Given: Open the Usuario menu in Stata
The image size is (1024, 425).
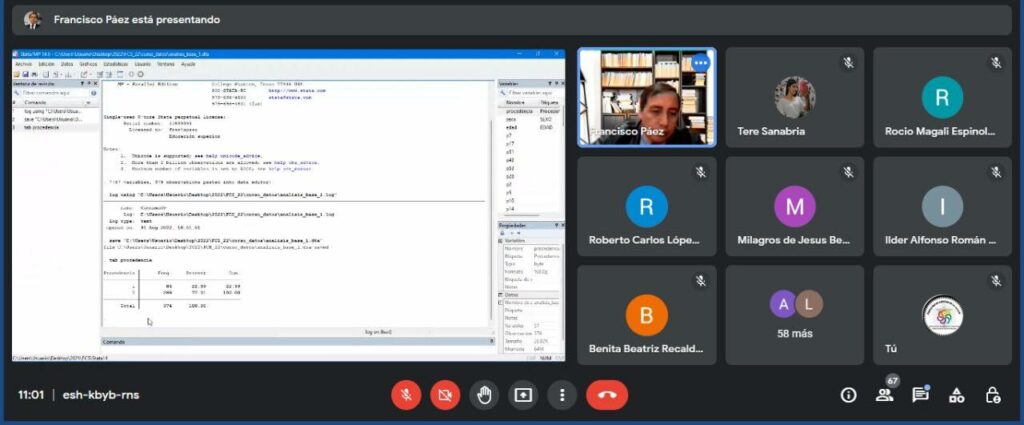Looking at the screenshot, I should click(x=142, y=64).
